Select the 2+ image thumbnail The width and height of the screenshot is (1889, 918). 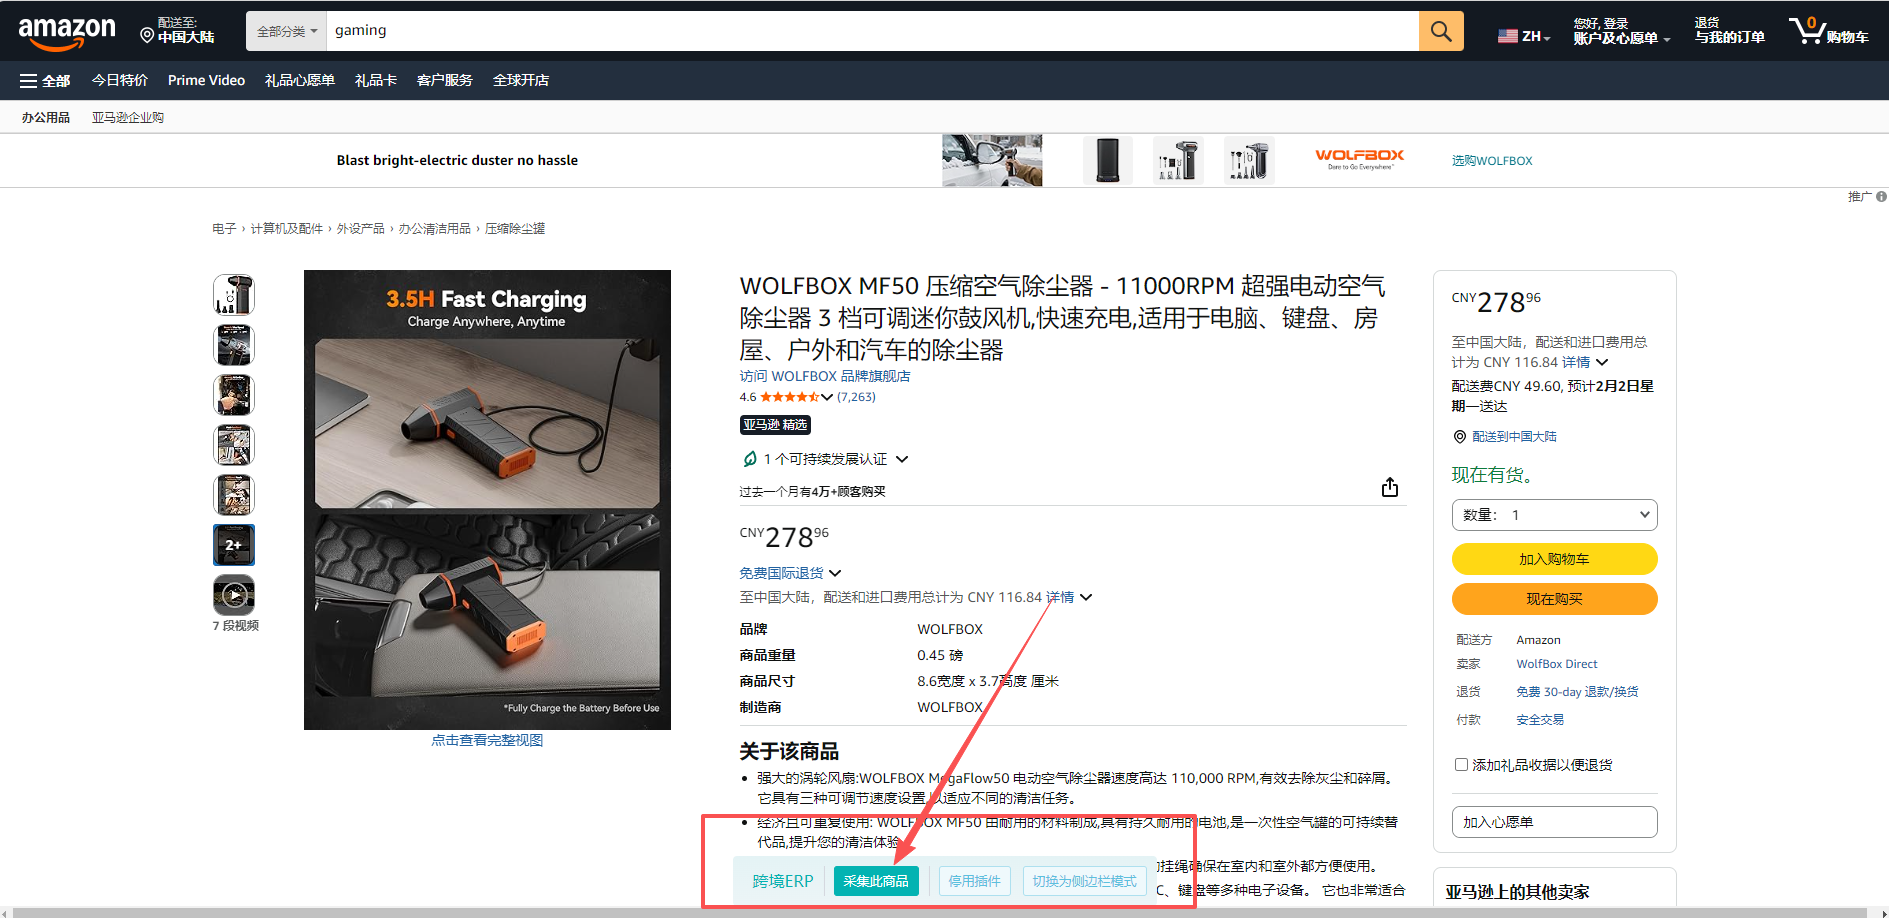(233, 544)
